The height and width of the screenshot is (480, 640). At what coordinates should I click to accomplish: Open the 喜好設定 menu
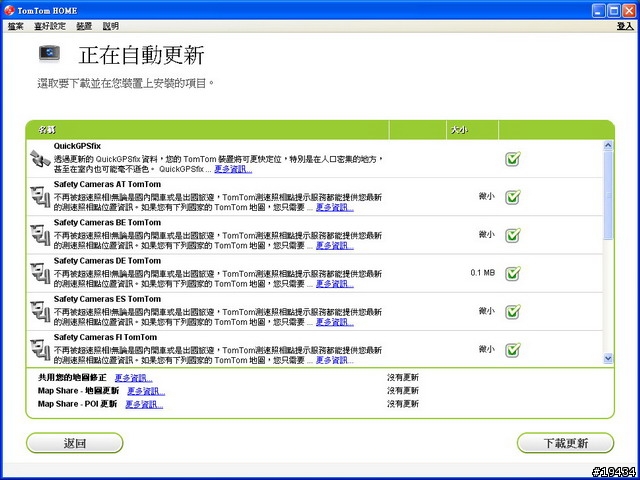[50, 26]
